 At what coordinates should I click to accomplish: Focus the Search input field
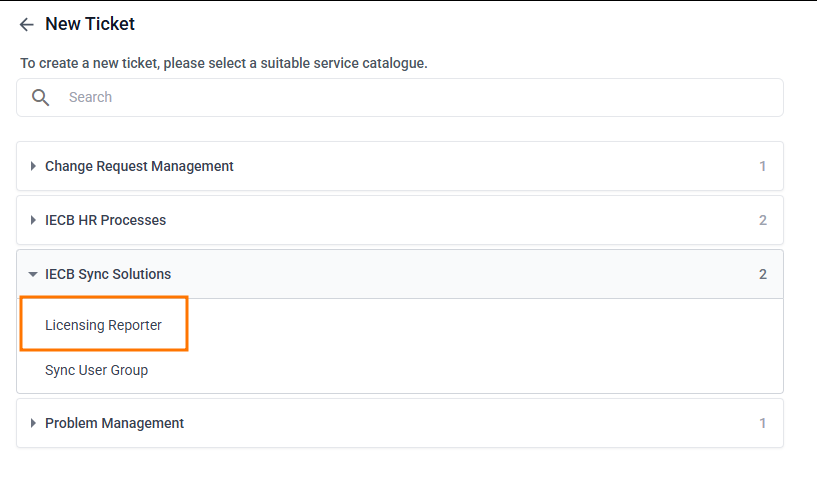coord(400,98)
